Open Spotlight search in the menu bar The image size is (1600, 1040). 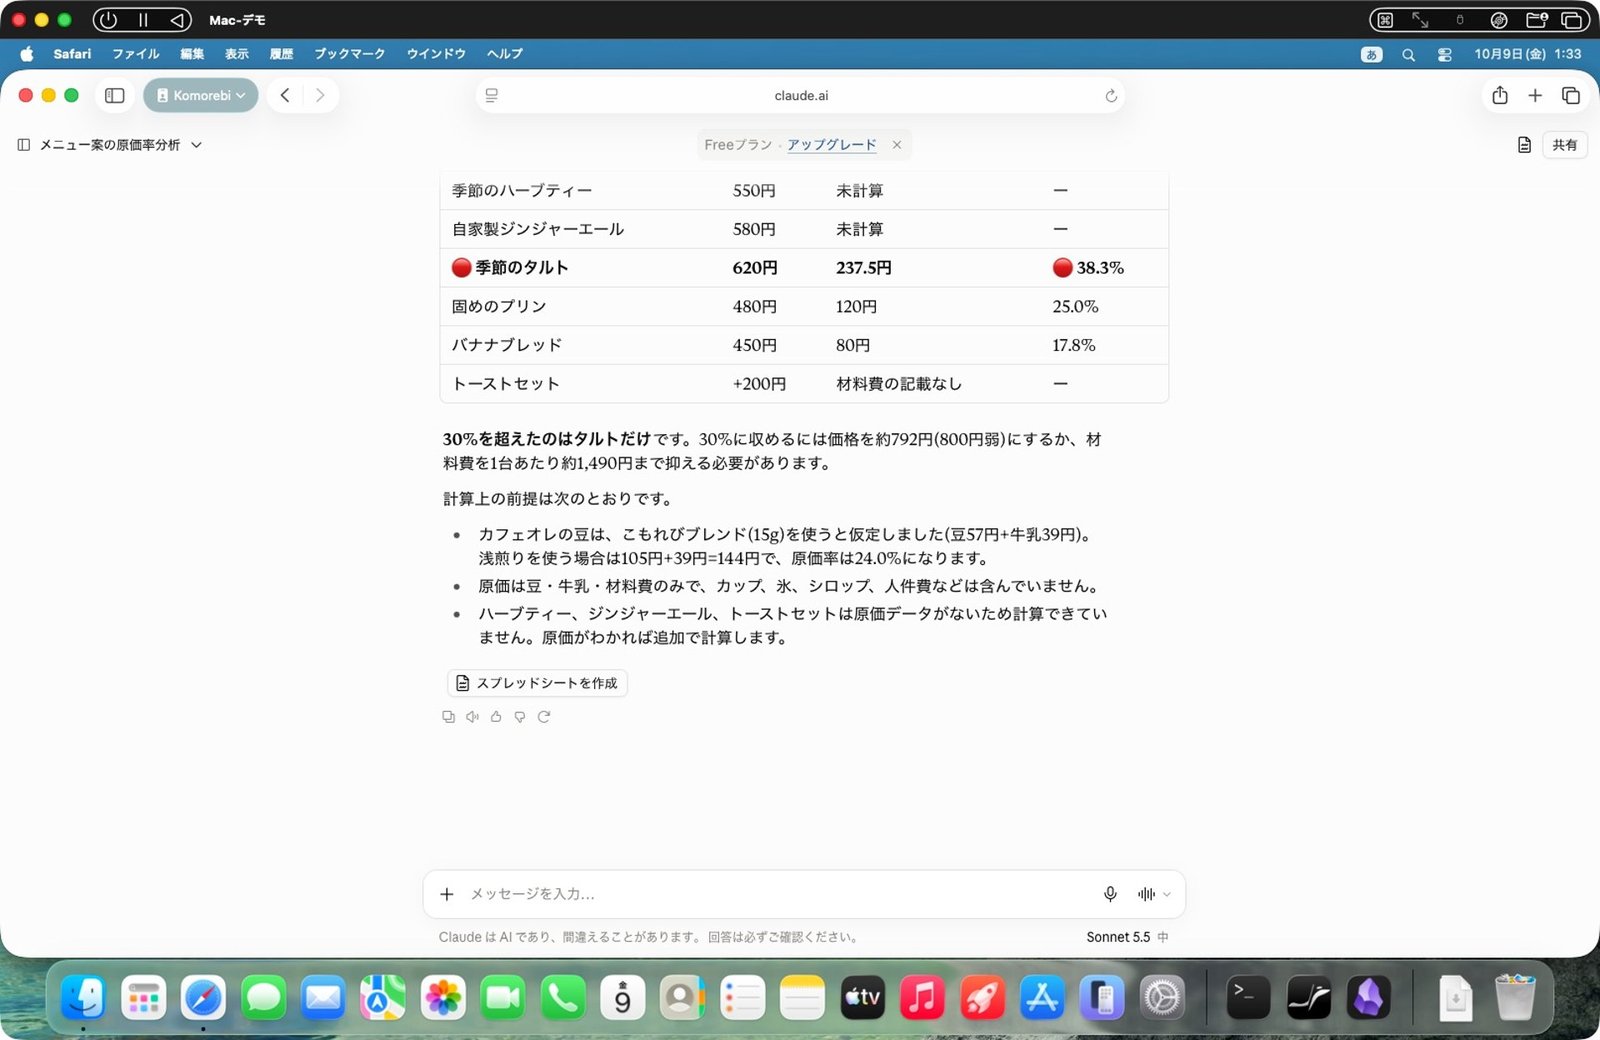pyautogui.click(x=1408, y=55)
